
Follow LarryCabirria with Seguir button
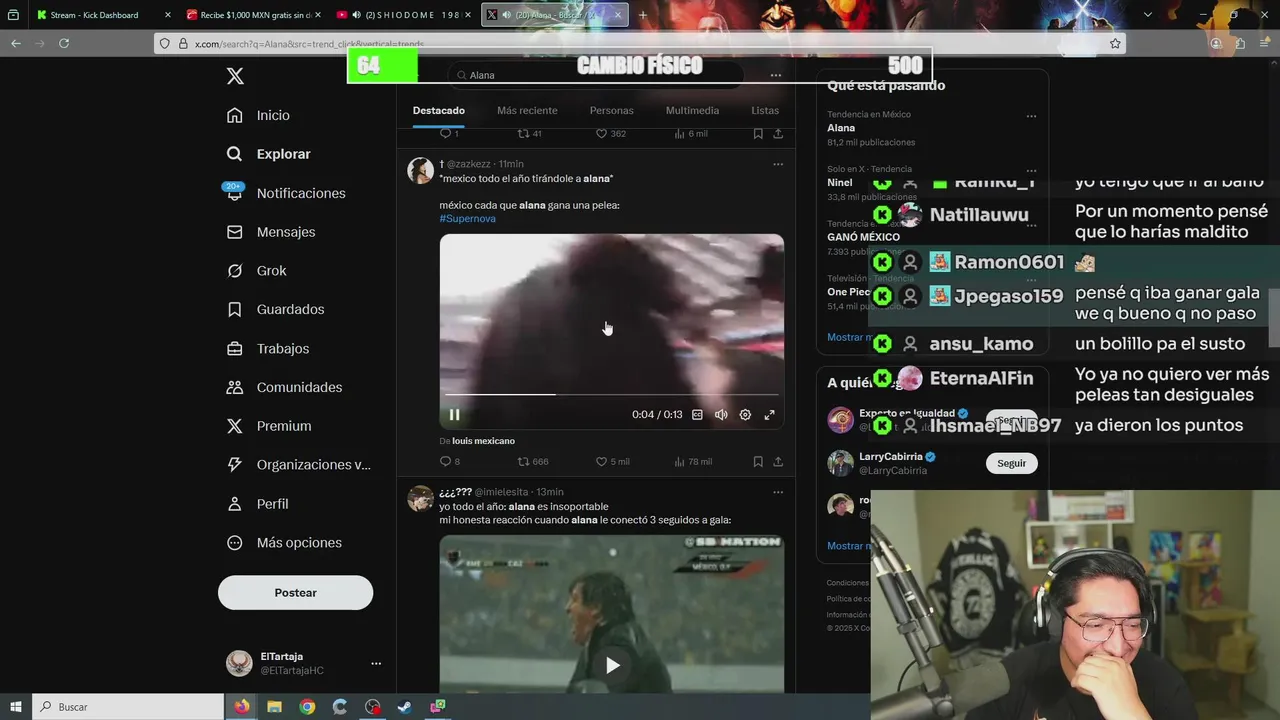[x=1011, y=463]
